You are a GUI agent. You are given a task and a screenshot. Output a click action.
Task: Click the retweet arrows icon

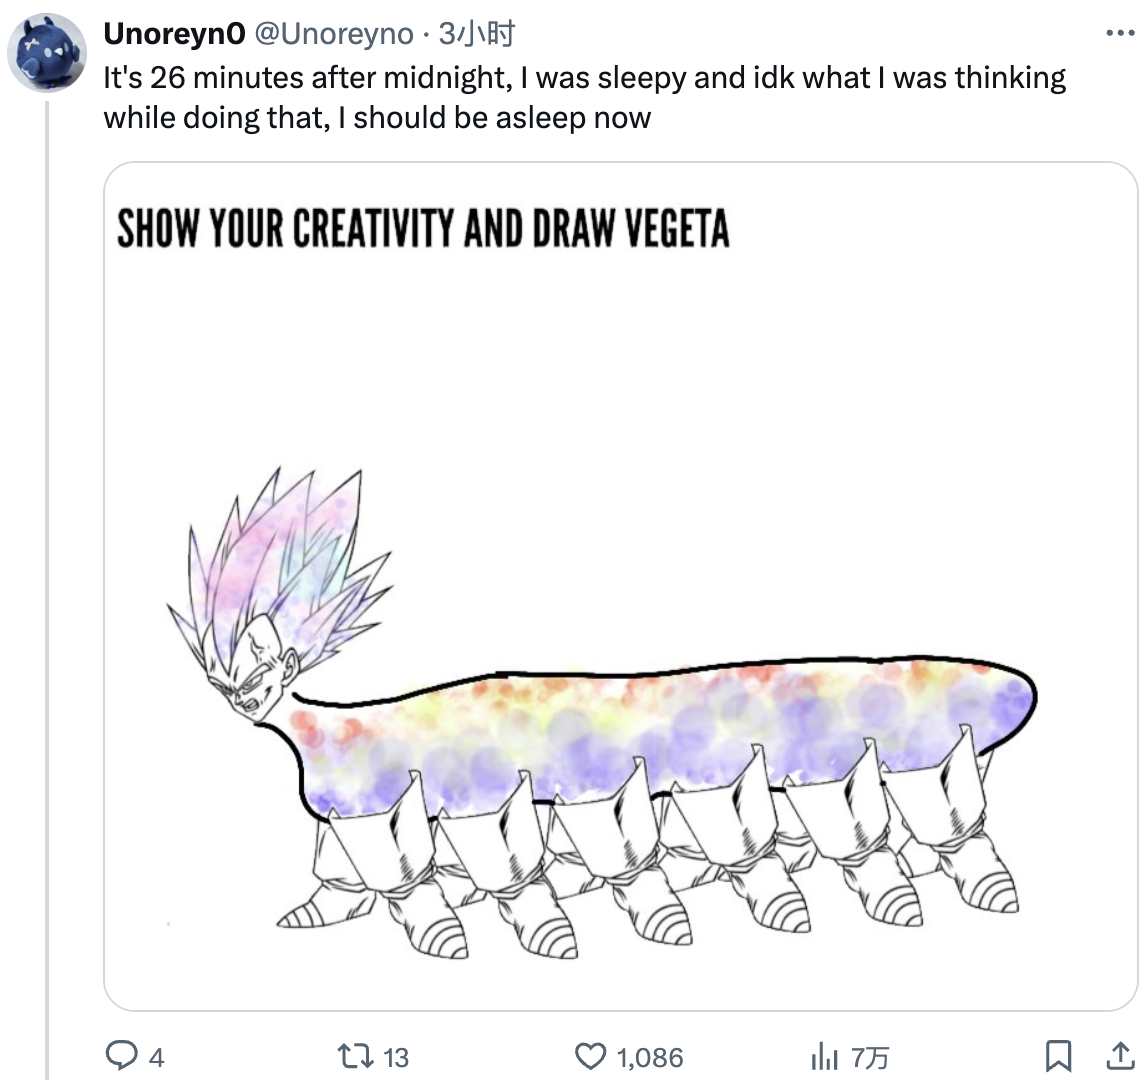[x=351, y=1055]
